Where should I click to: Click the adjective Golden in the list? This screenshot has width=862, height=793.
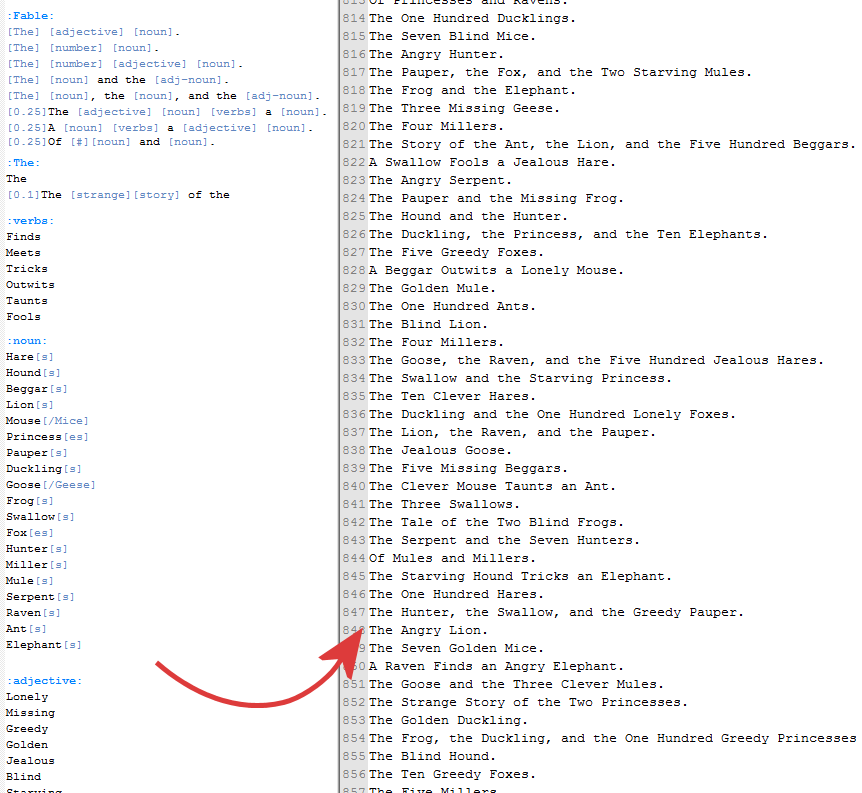point(27,745)
